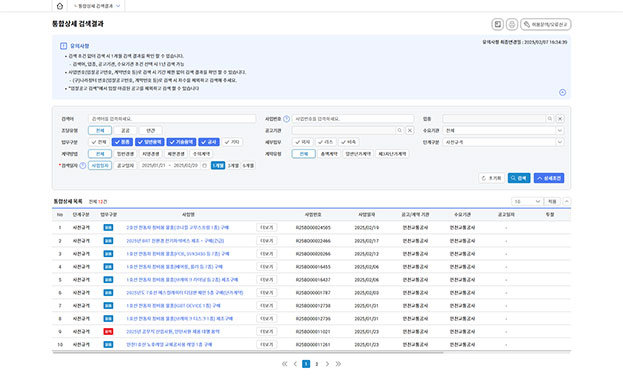Uncheck the 일반용역 option in 업무구분

tap(149, 142)
